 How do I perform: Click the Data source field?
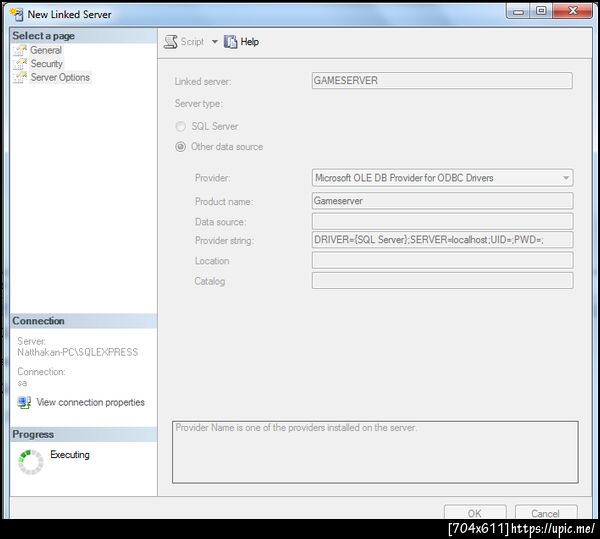(442, 221)
